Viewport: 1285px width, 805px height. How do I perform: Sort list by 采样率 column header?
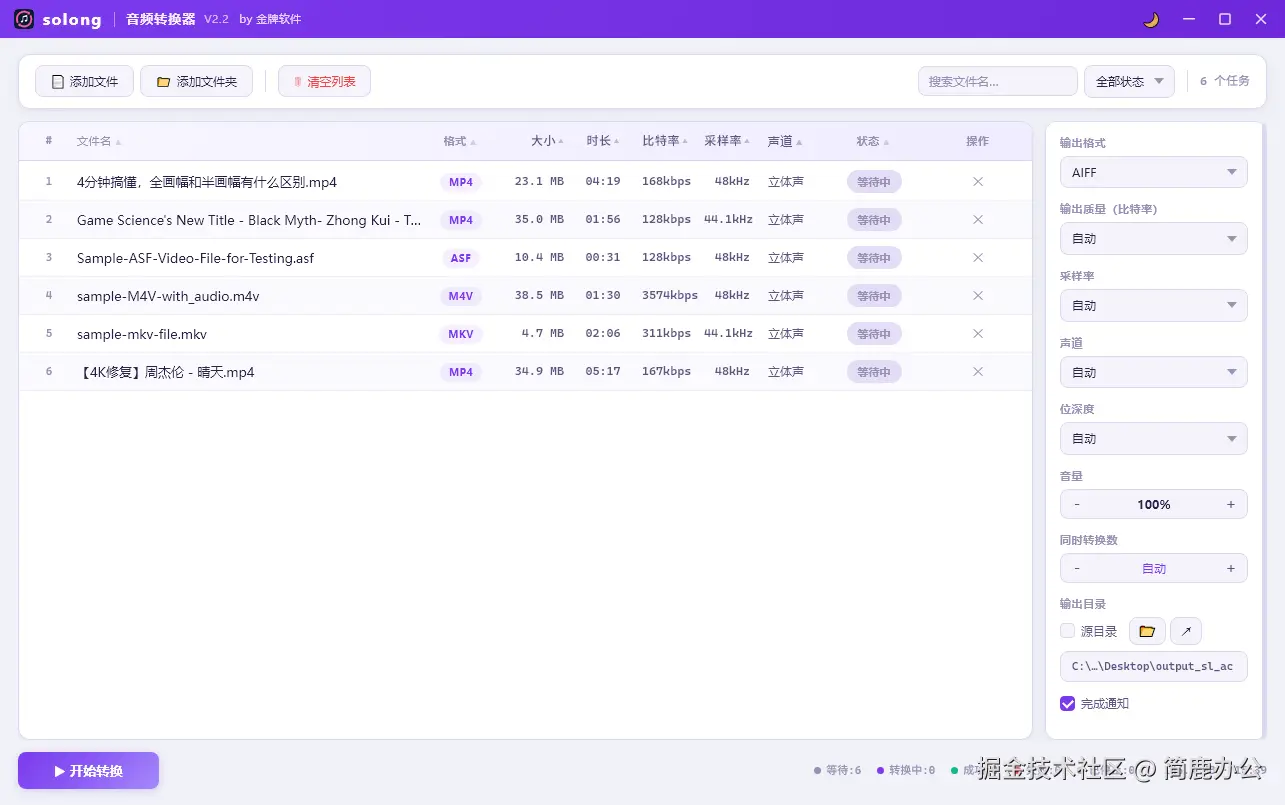tap(728, 141)
